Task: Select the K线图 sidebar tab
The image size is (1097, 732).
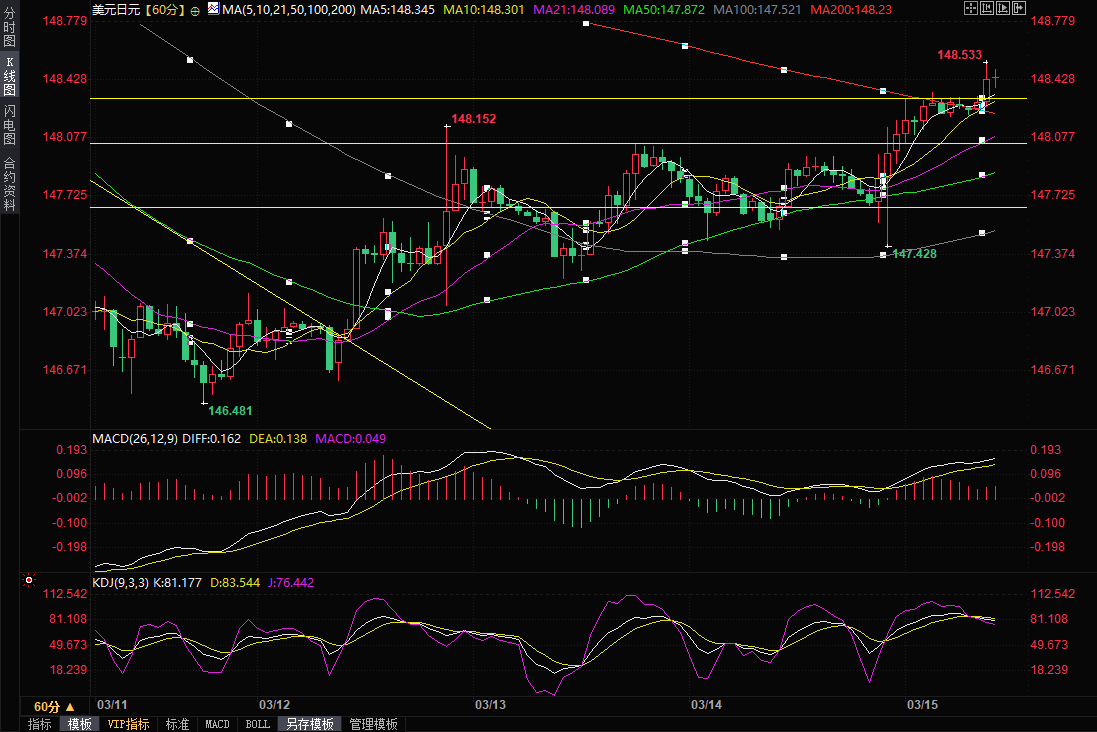Action: point(10,76)
